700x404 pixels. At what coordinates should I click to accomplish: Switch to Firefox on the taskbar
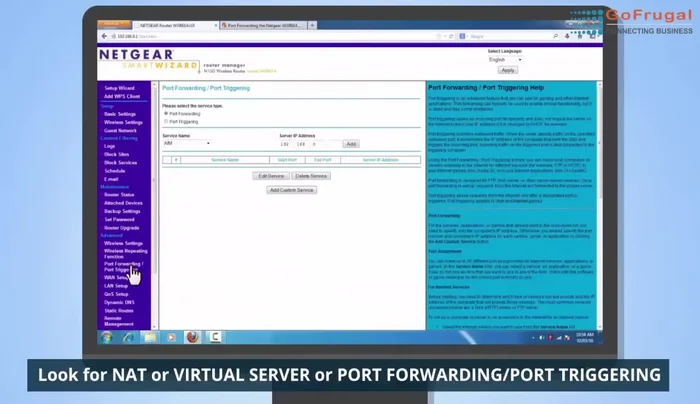[192, 337]
